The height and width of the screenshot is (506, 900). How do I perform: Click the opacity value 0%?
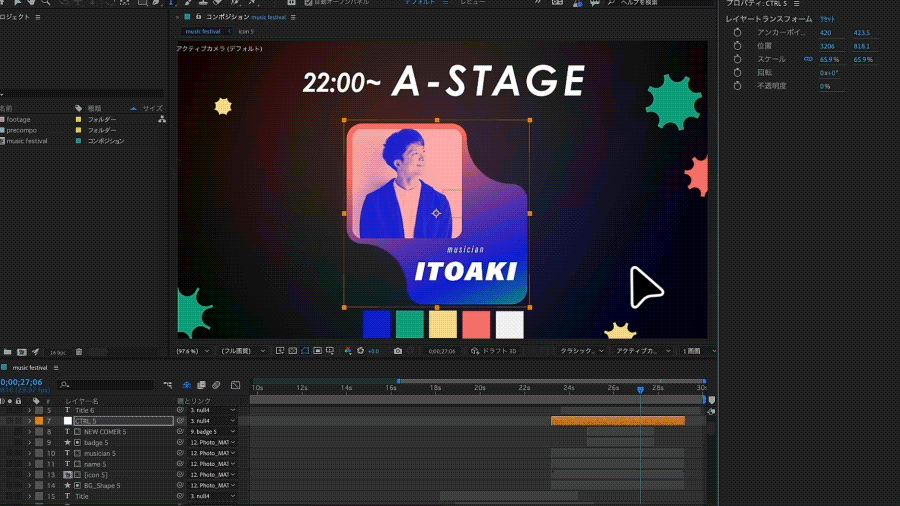tap(825, 86)
